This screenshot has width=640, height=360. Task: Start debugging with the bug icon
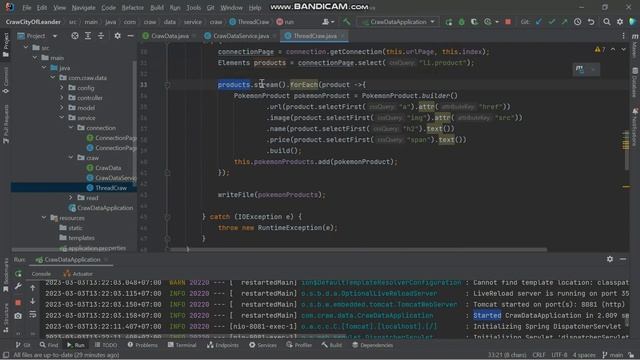(x=462, y=22)
